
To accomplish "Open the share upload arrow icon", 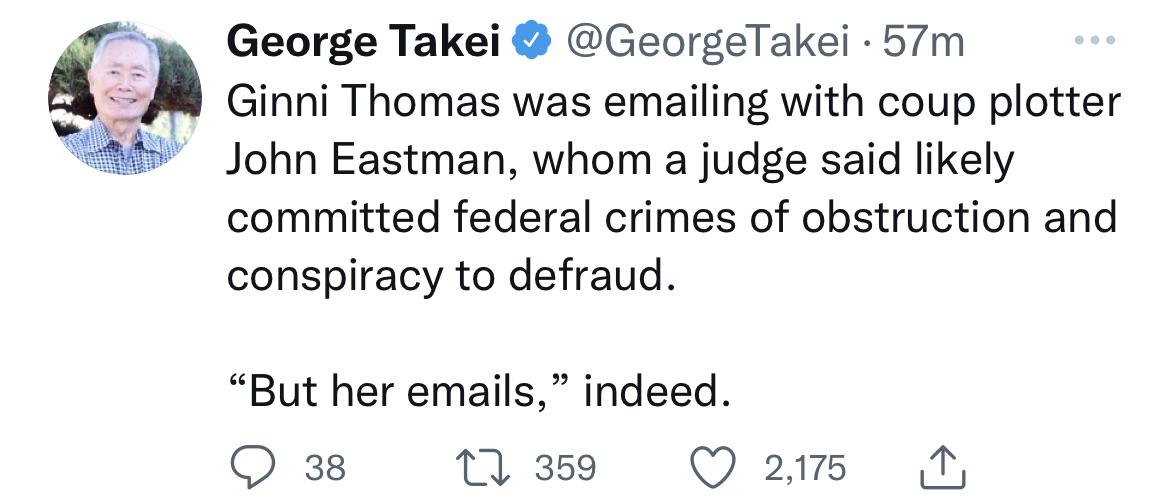I will pyautogui.click(x=943, y=468).
